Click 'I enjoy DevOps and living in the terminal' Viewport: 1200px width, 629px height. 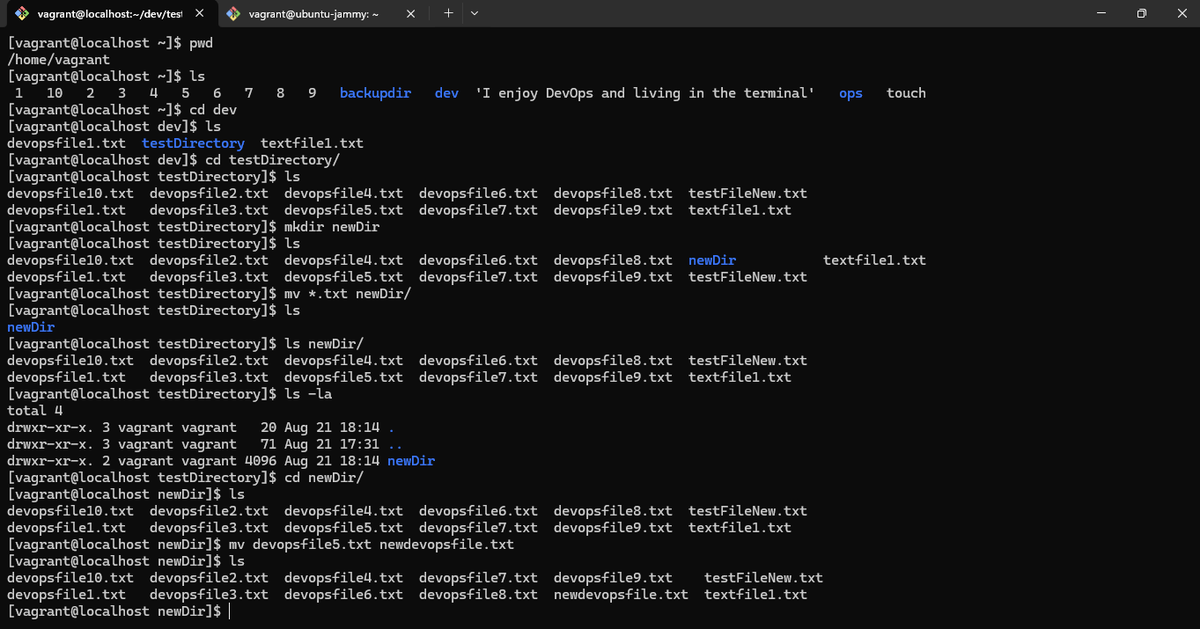pos(644,93)
